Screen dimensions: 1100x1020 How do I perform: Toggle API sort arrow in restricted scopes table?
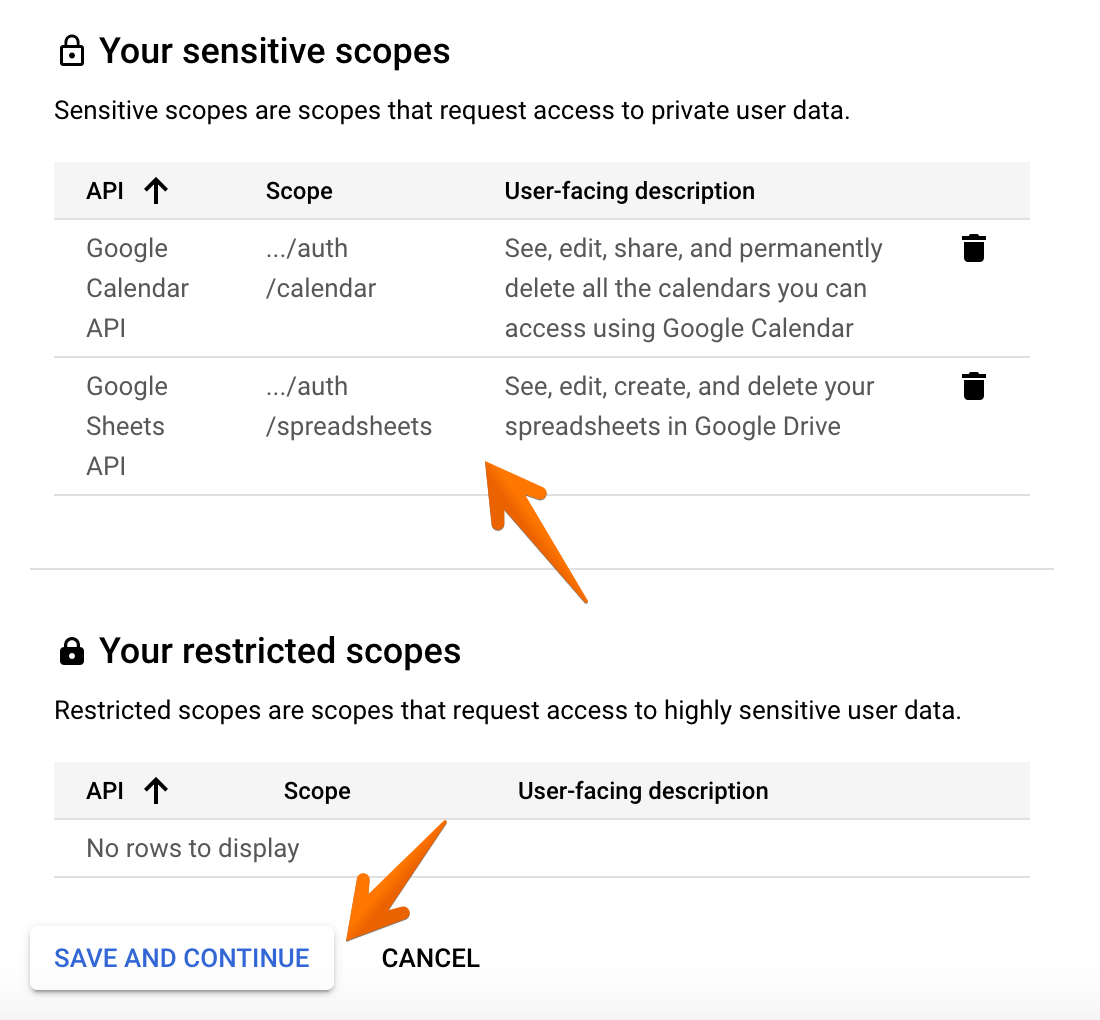[155, 791]
